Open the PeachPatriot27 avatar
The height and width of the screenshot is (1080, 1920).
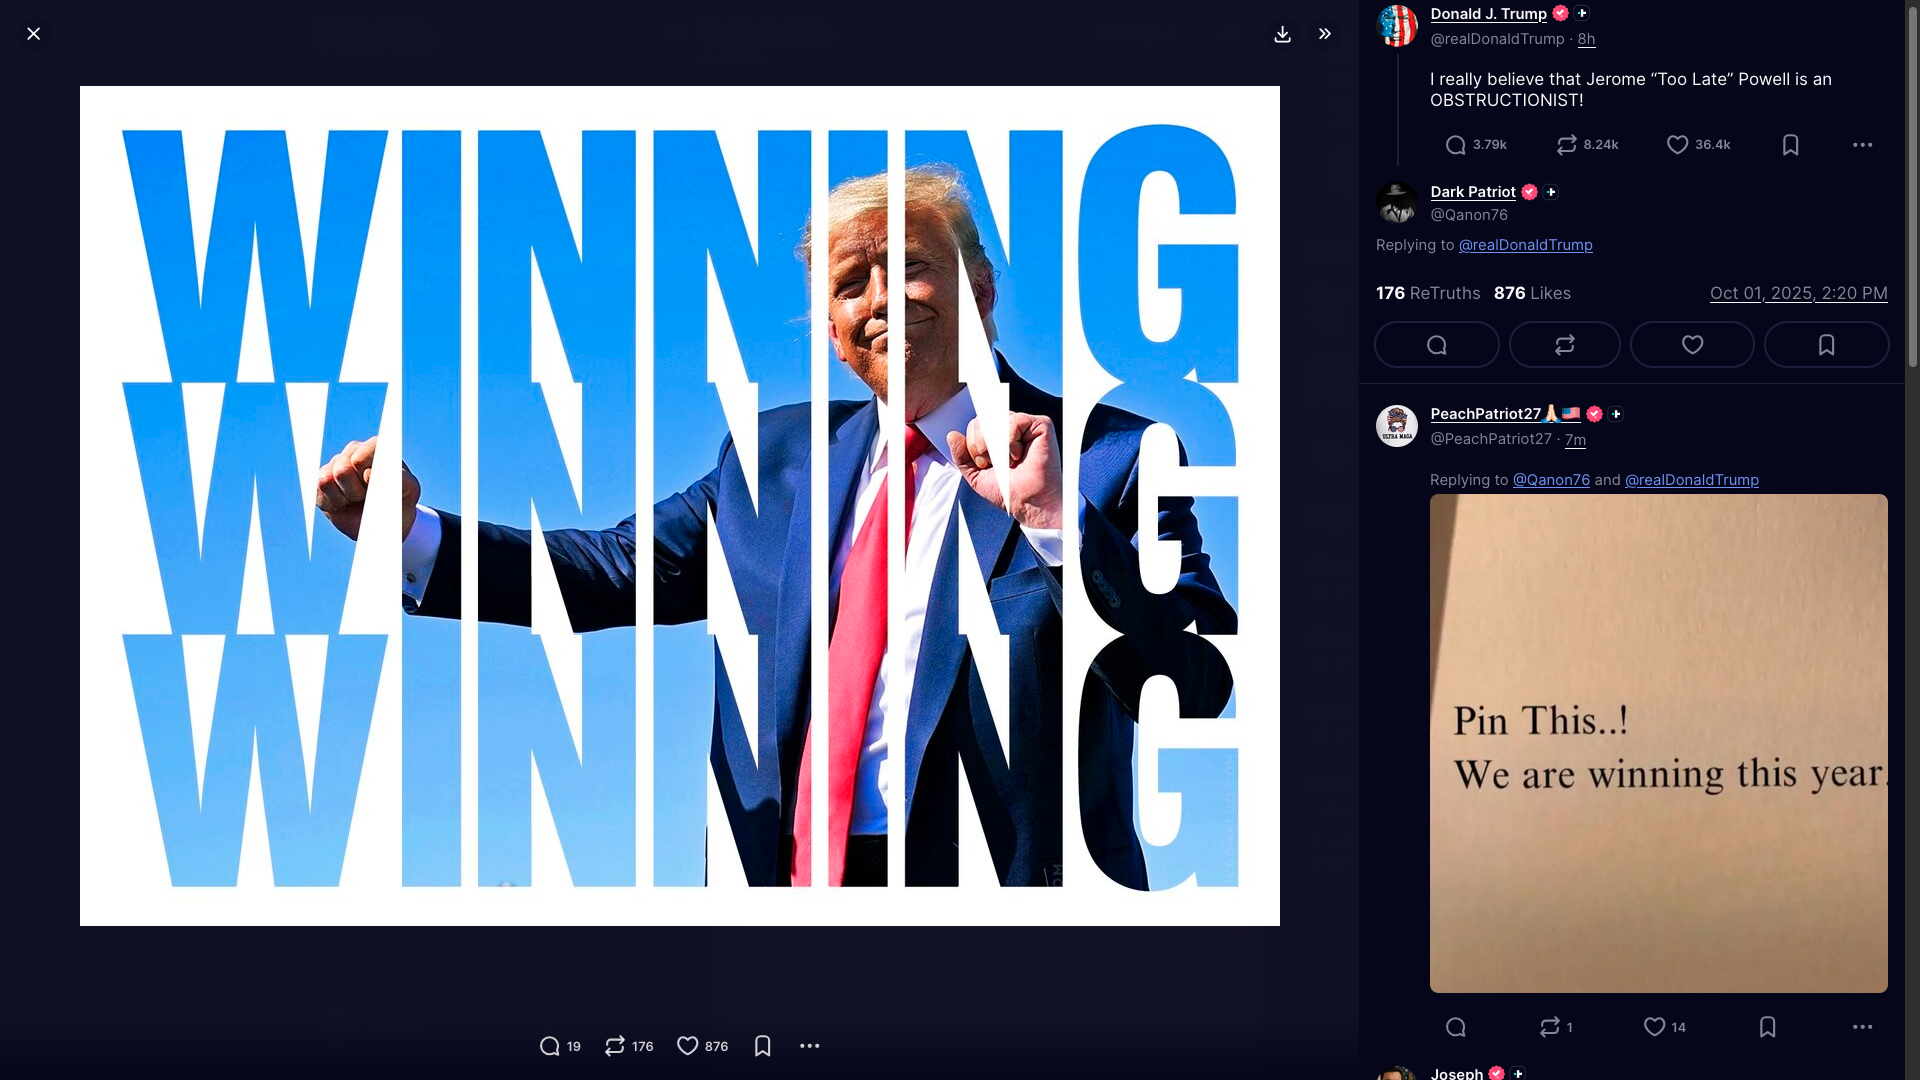coord(1396,426)
